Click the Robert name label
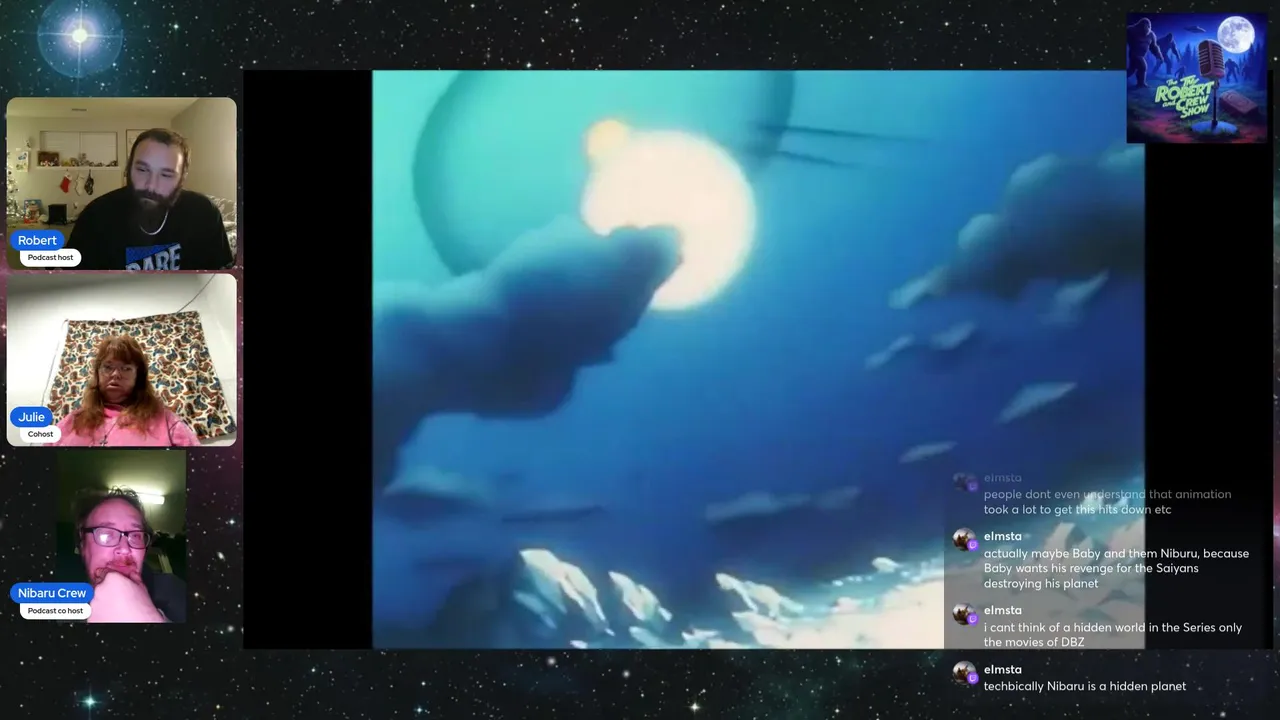The width and height of the screenshot is (1280, 720). 37,240
